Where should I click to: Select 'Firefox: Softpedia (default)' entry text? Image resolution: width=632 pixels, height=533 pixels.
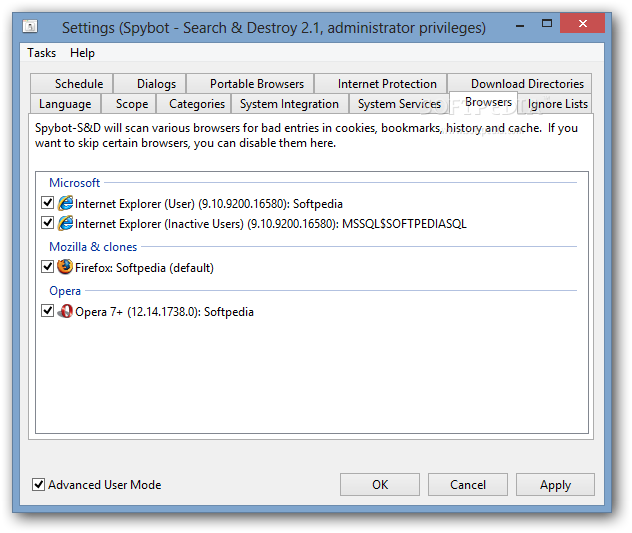click(x=144, y=268)
